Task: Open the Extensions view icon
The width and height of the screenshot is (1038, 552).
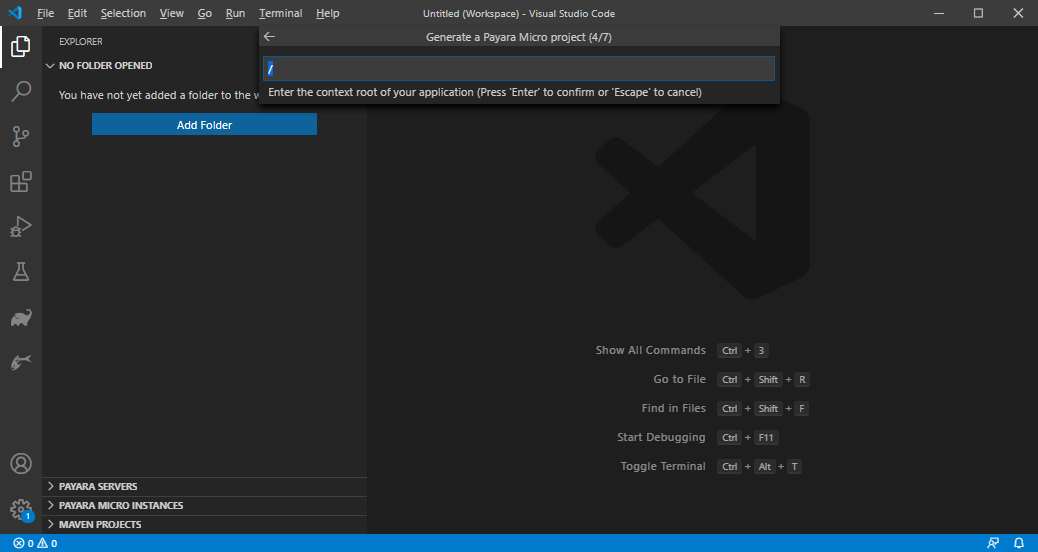Action: [x=20, y=182]
